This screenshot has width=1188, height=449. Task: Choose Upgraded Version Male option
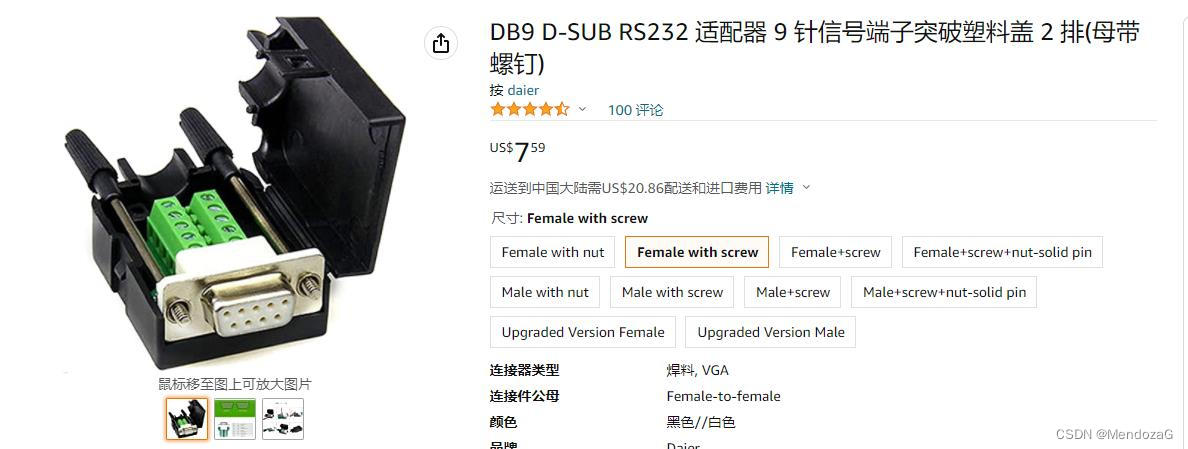771,332
